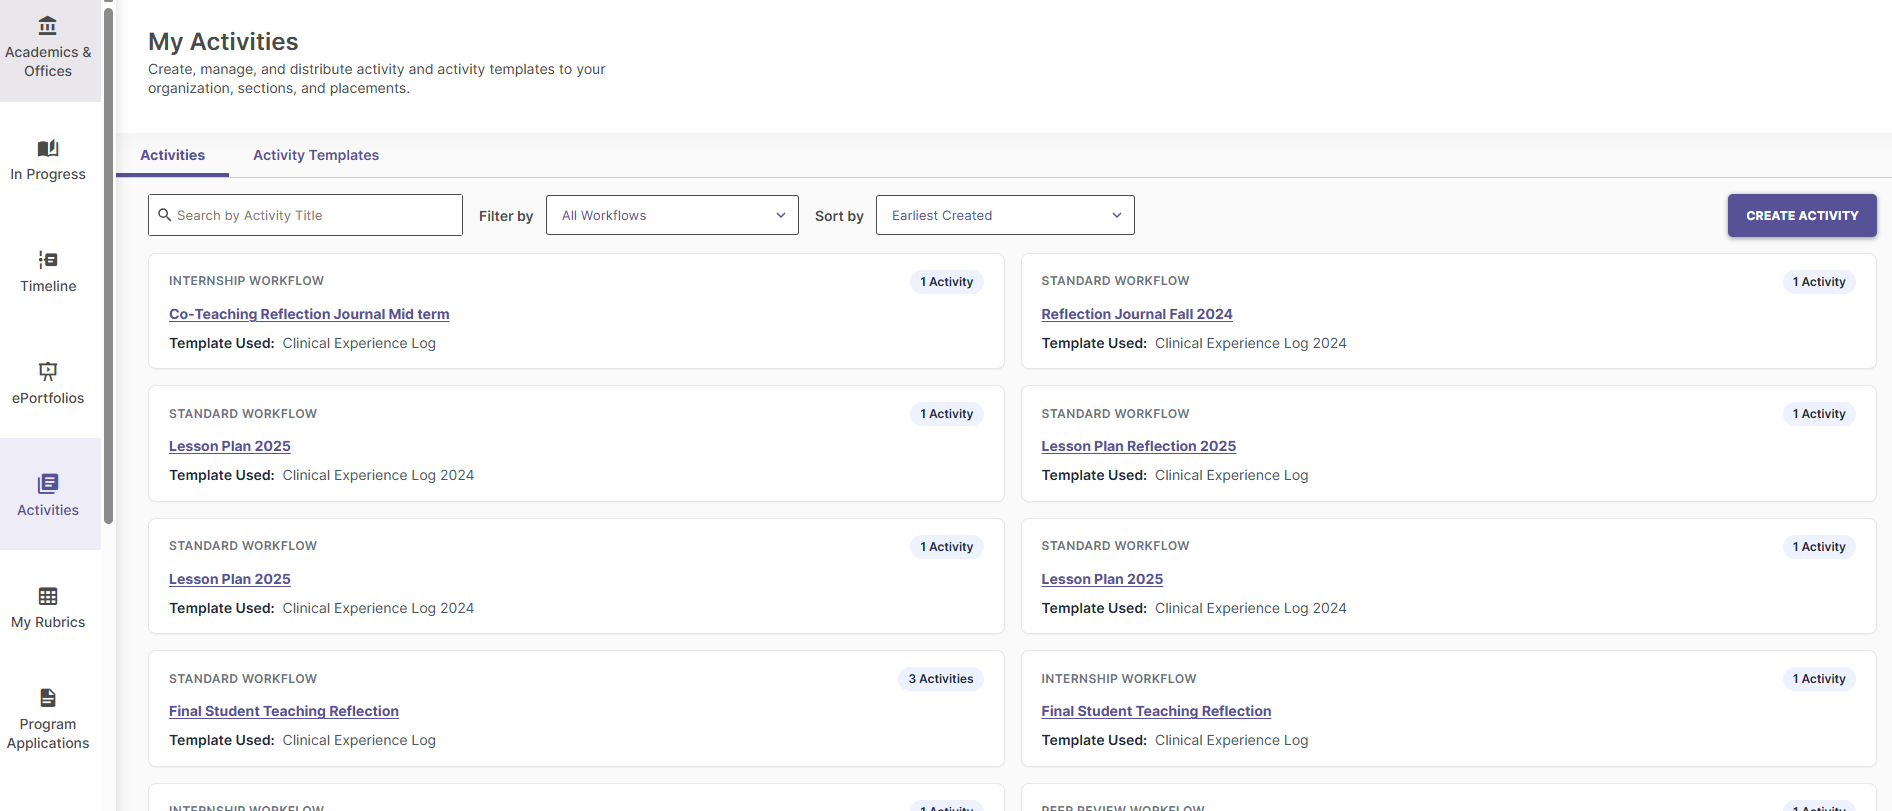Click the 1 Activity badge on Co-Teaching Reflection Journal
1892x811 pixels.
point(946,282)
